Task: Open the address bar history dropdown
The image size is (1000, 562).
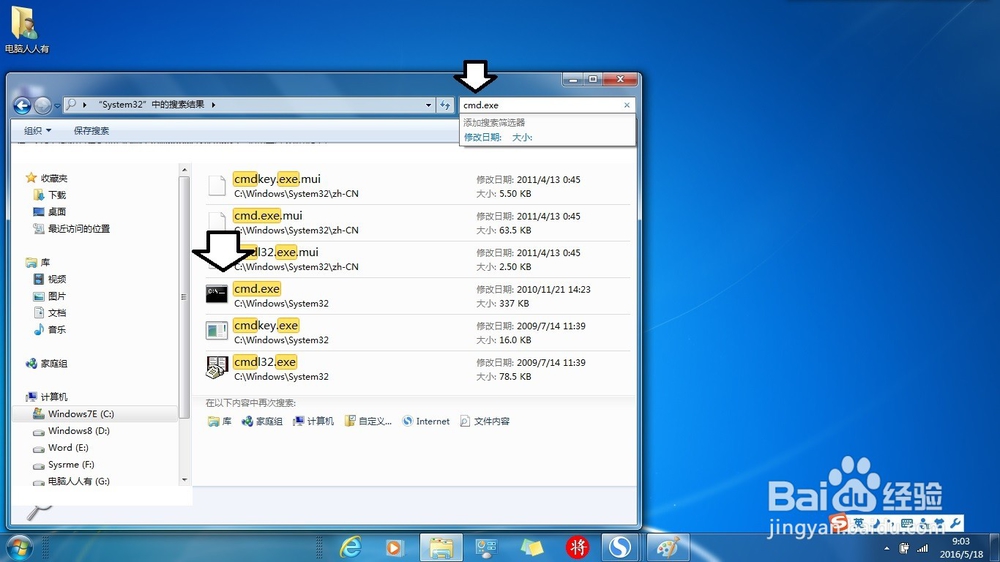Action: [x=429, y=105]
